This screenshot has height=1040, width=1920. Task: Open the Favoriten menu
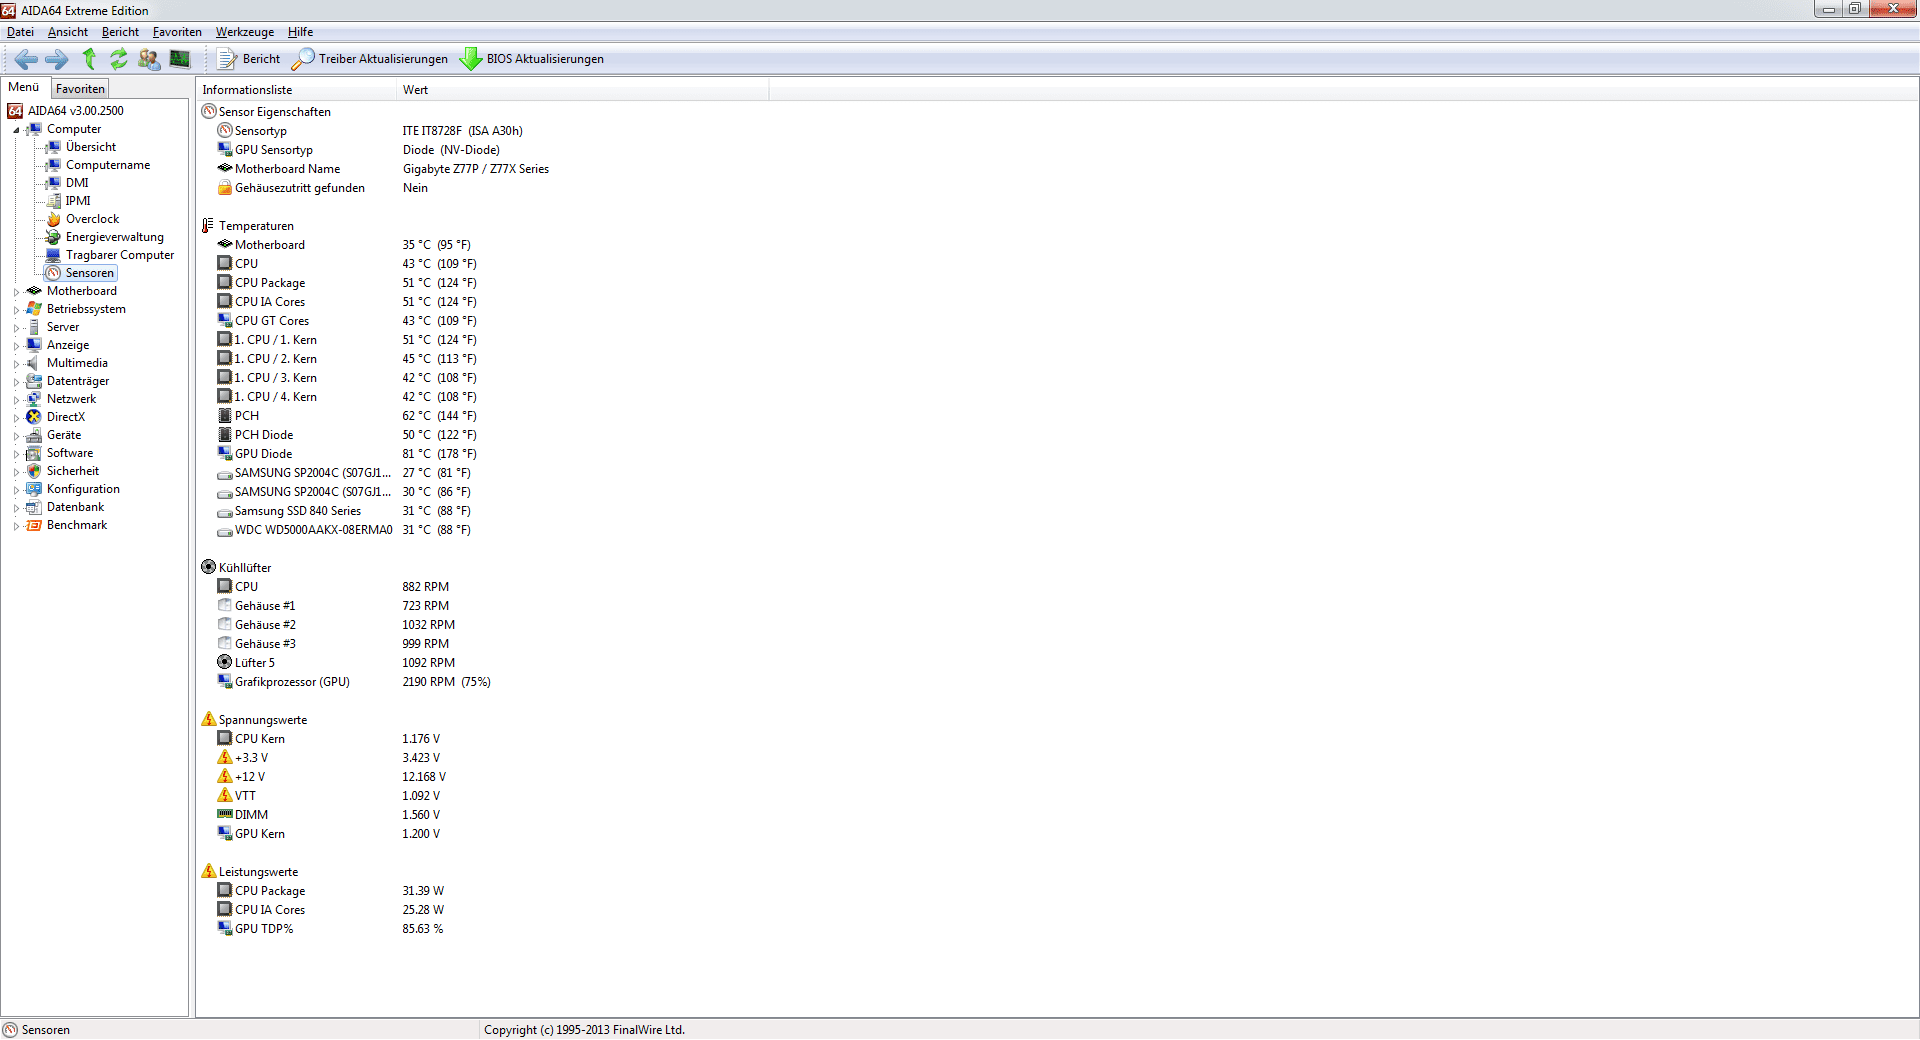177,32
